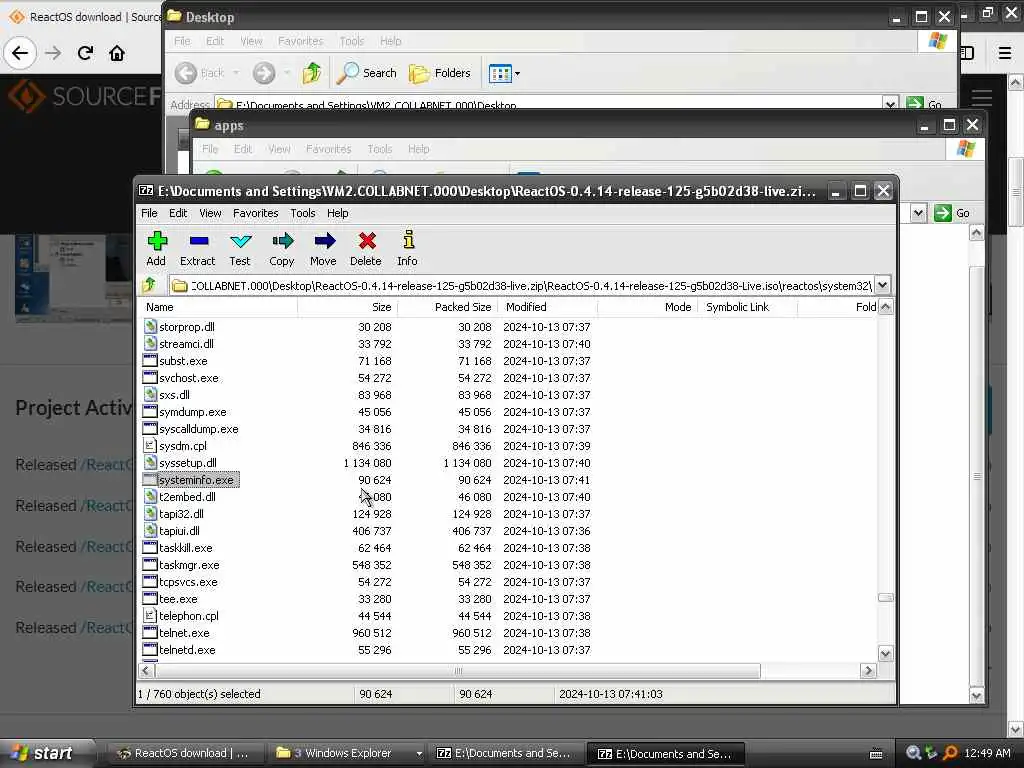Open the Favorites menu in 7-Zip
The width and height of the screenshot is (1024, 768).
click(x=255, y=213)
